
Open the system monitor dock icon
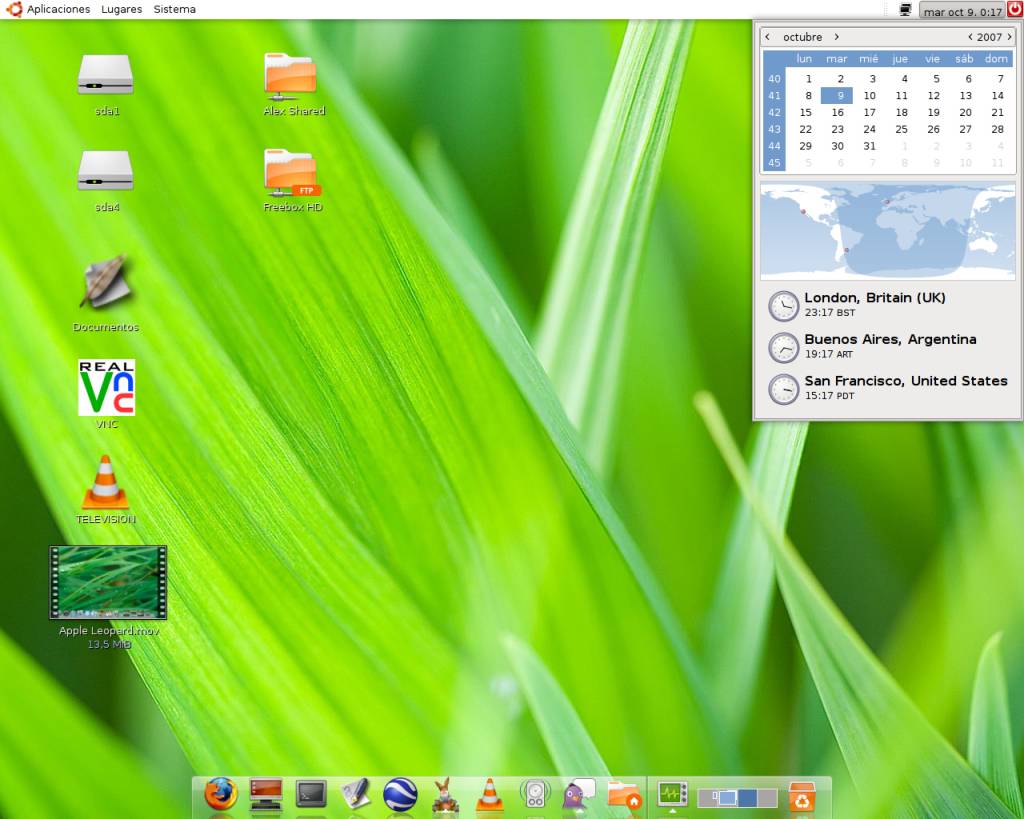(671, 794)
